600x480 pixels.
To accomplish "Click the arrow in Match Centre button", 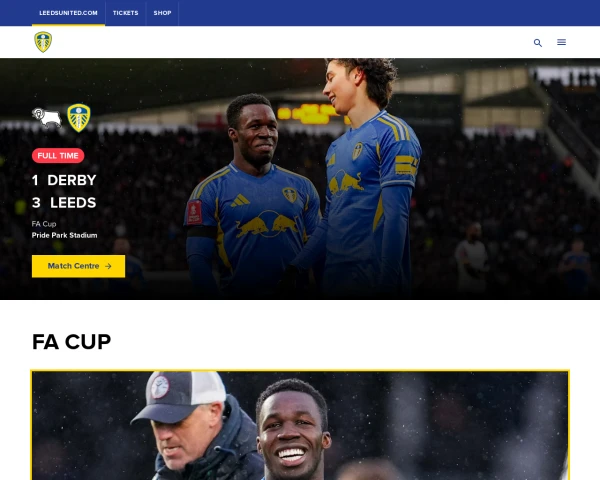I will pyautogui.click(x=108, y=266).
